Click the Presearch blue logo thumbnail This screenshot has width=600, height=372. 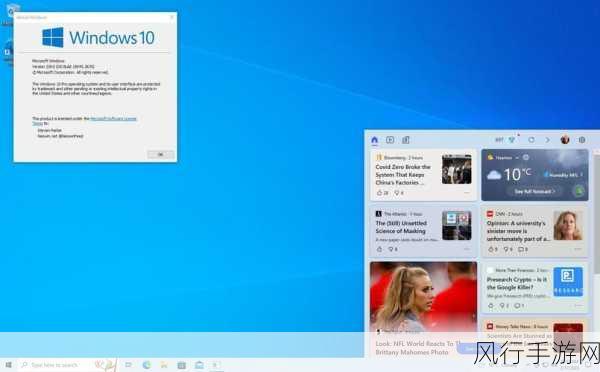click(568, 282)
